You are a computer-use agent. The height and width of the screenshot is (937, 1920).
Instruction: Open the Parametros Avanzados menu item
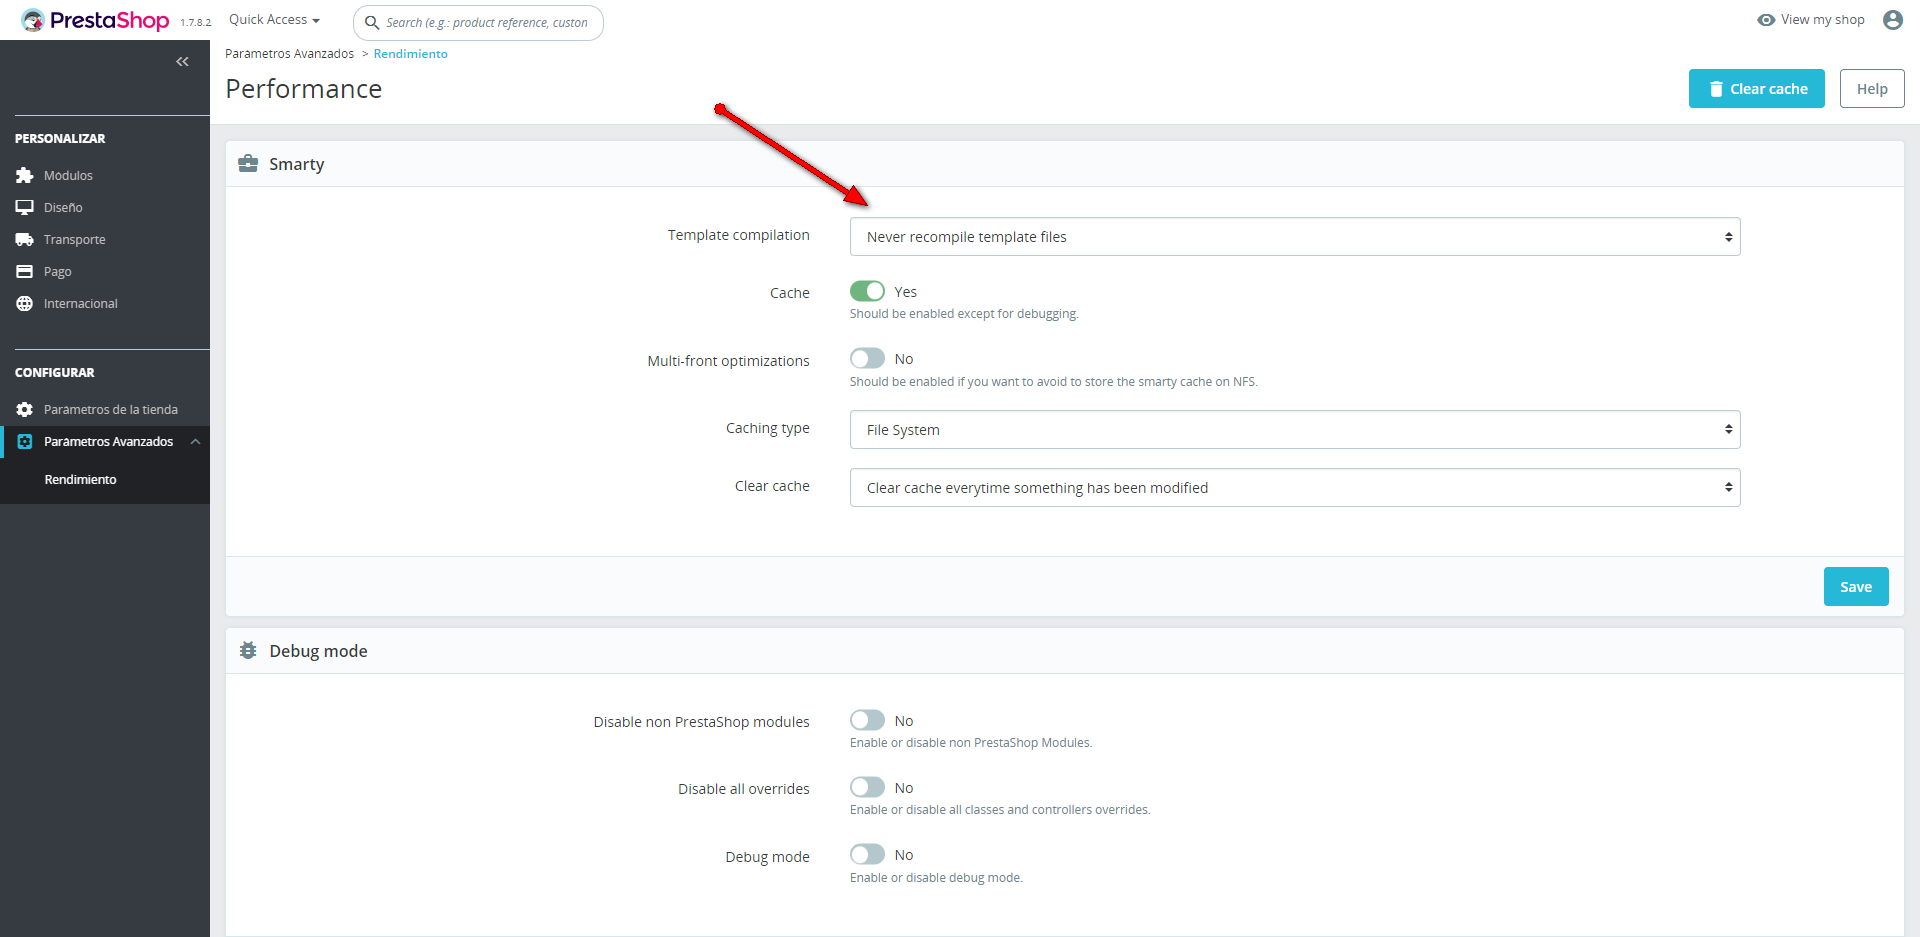(108, 442)
